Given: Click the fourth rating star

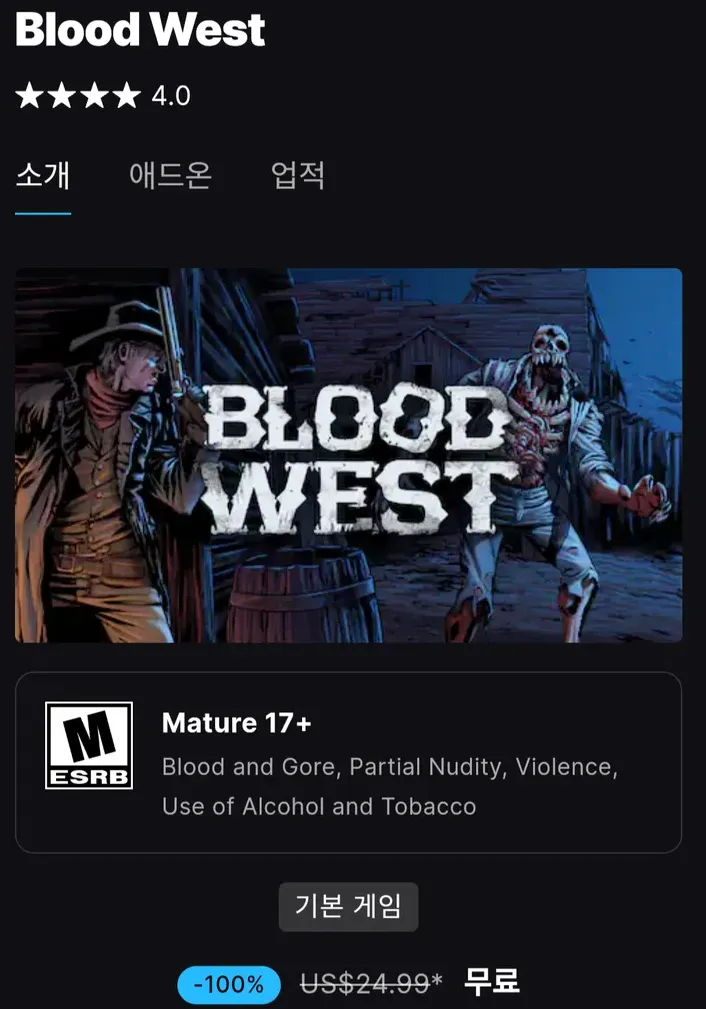Looking at the screenshot, I should [x=127, y=95].
